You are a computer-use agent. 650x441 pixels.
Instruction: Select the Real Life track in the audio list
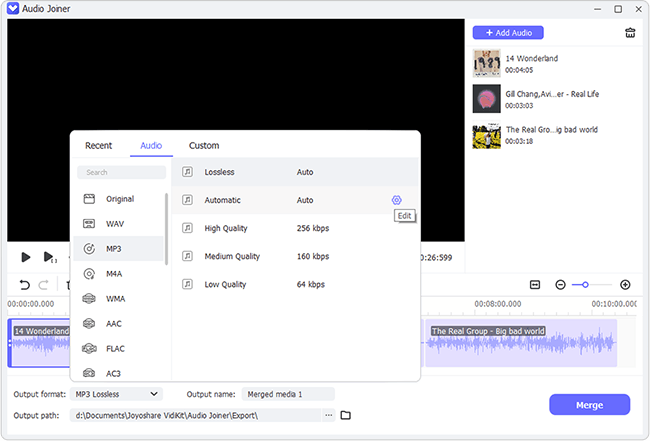point(555,99)
